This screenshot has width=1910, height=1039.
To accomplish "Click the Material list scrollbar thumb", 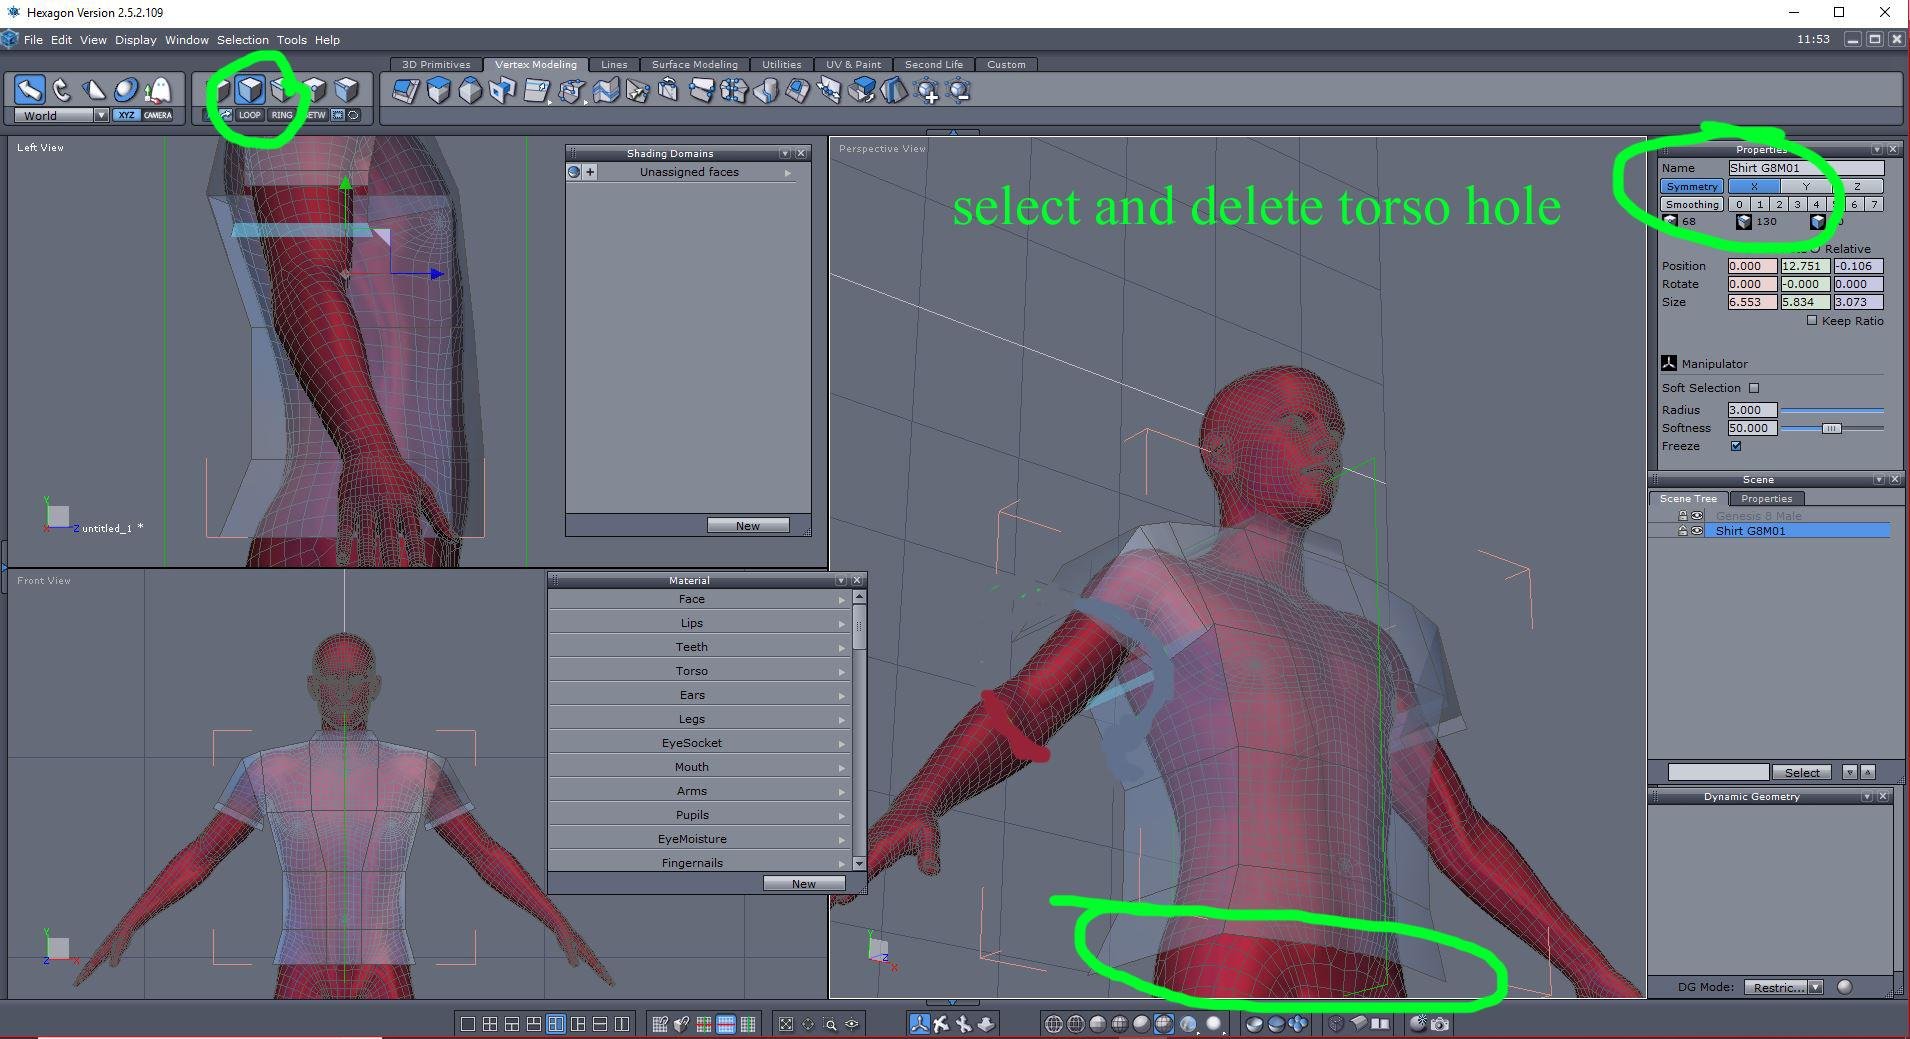I will click(859, 625).
